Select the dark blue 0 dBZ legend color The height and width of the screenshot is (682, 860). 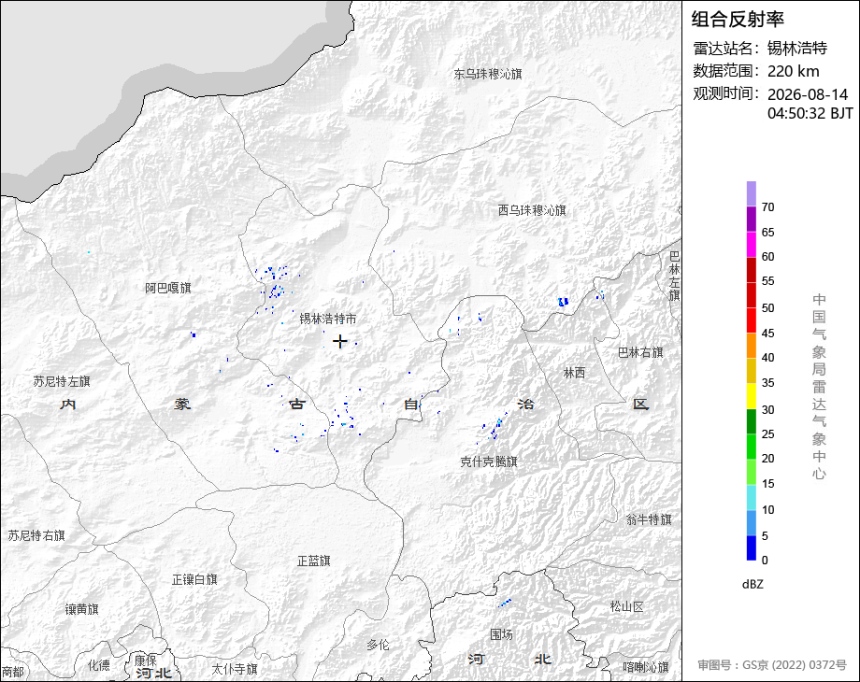click(x=751, y=548)
